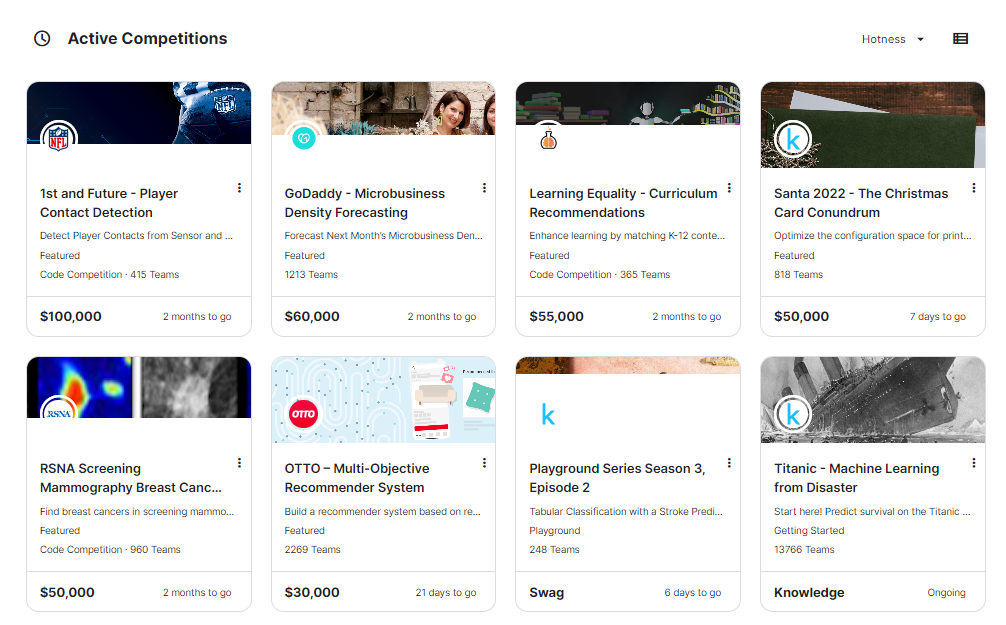
Task: Click the teal GoDaddy logo icon
Action: pyautogui.click(x=303, y=140)
